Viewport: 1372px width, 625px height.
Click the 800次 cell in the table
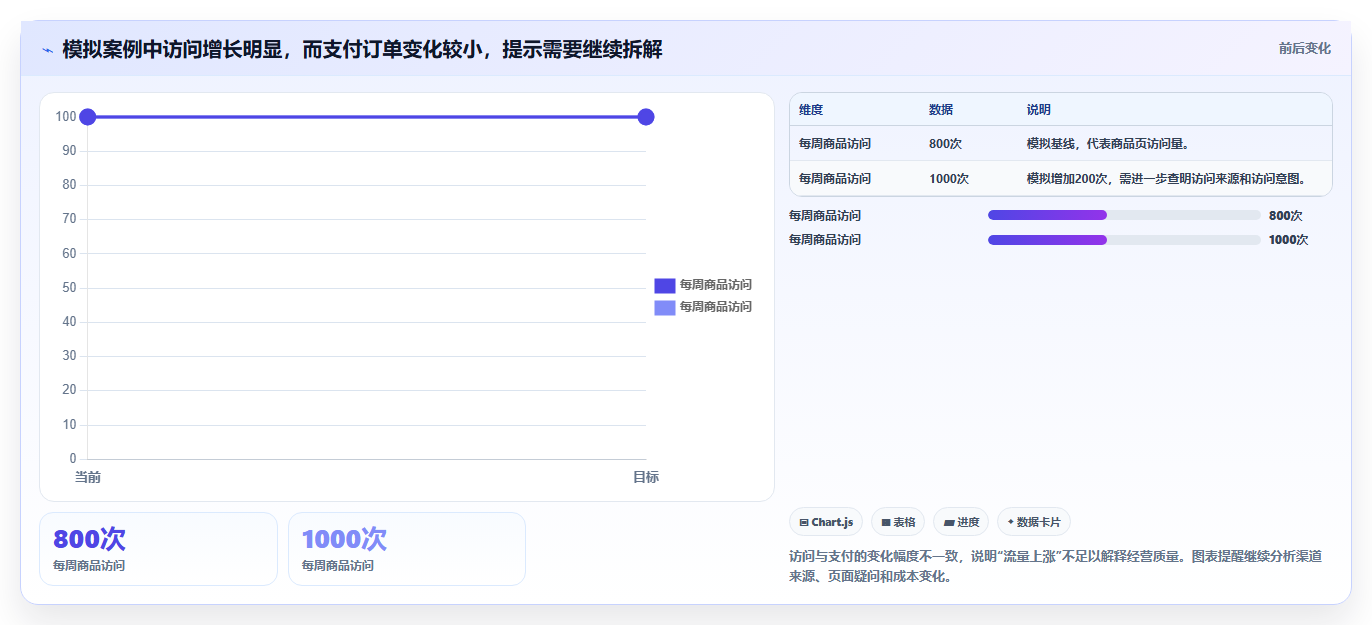tap(945, 144)
